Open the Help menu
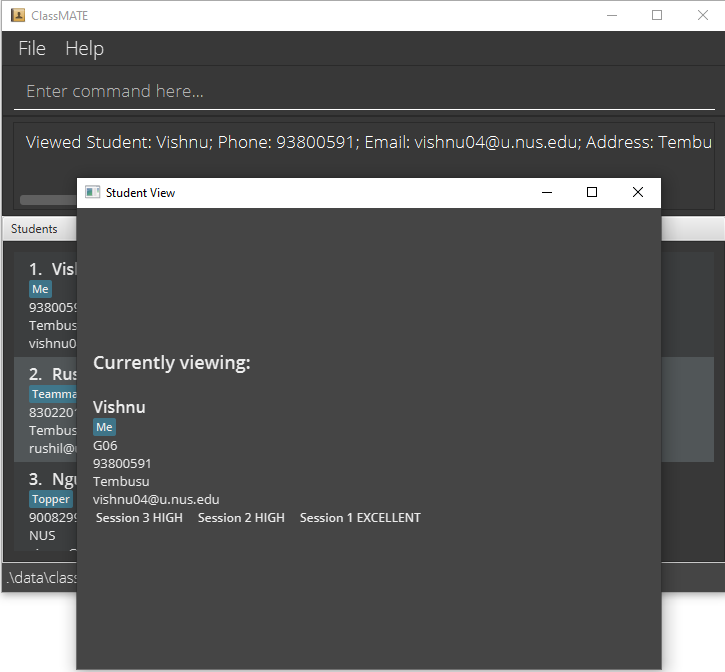 click(85, 49)
